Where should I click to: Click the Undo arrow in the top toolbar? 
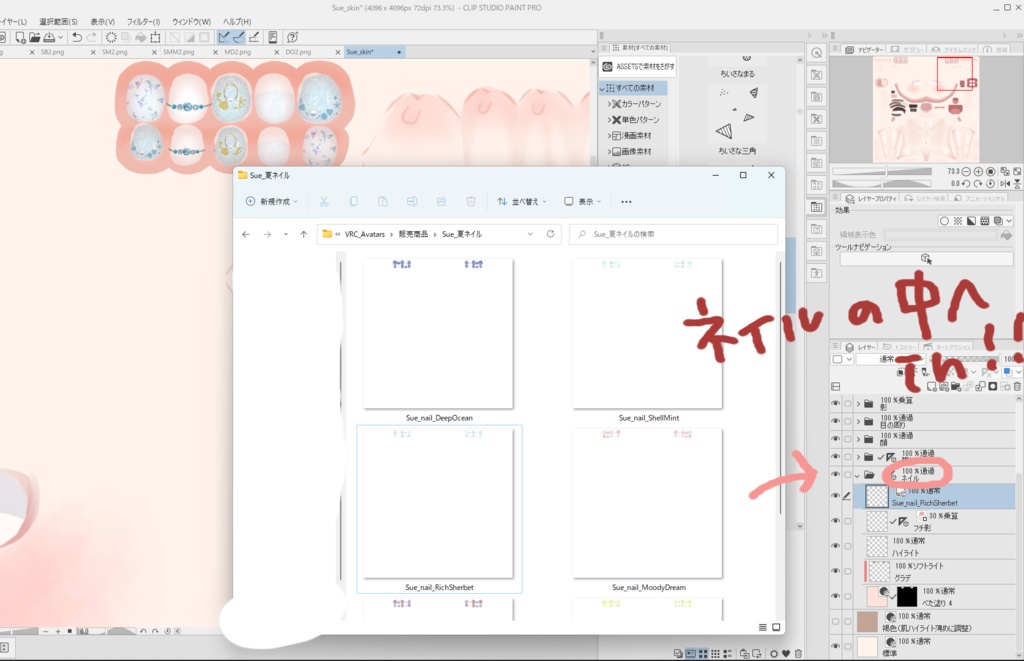click(x=77, y=37)
